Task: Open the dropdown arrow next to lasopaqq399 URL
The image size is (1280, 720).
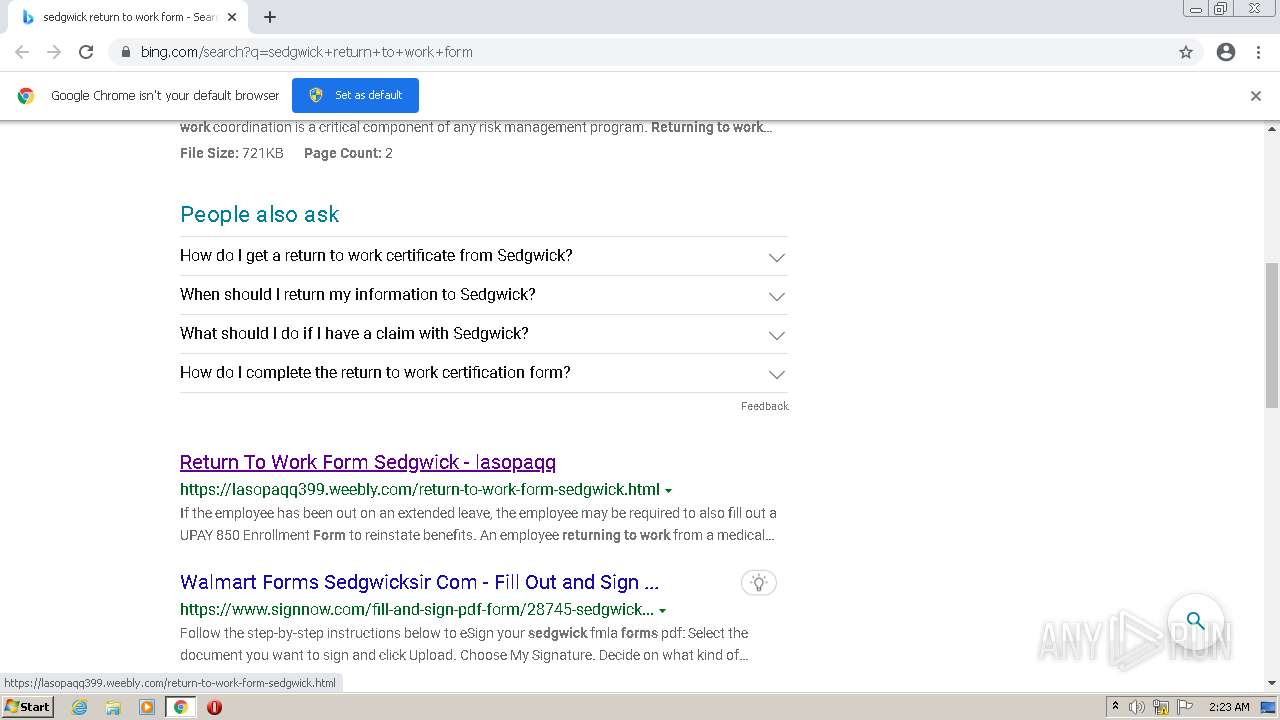Action: tap(668, 491)
